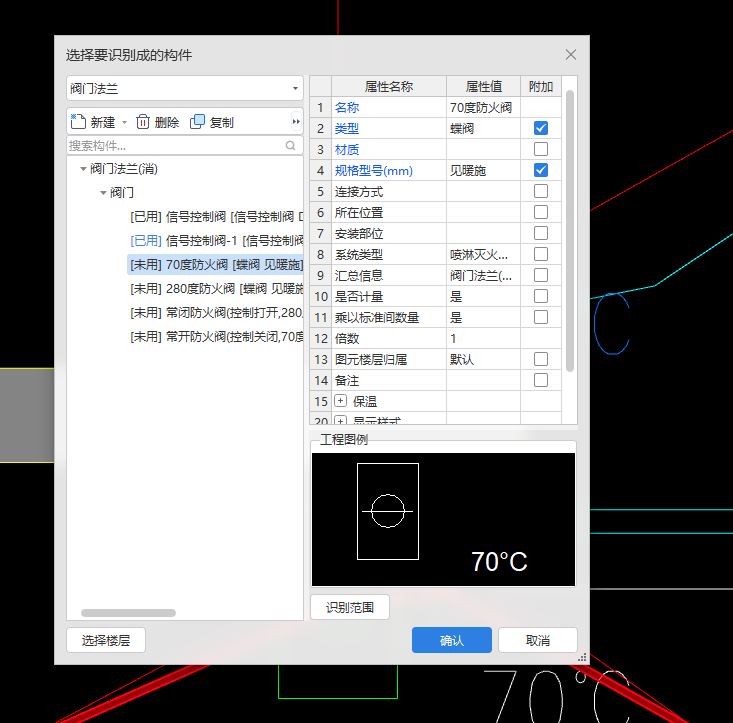
Task: Collapse the 阀门 tree node
Action: 103,193
